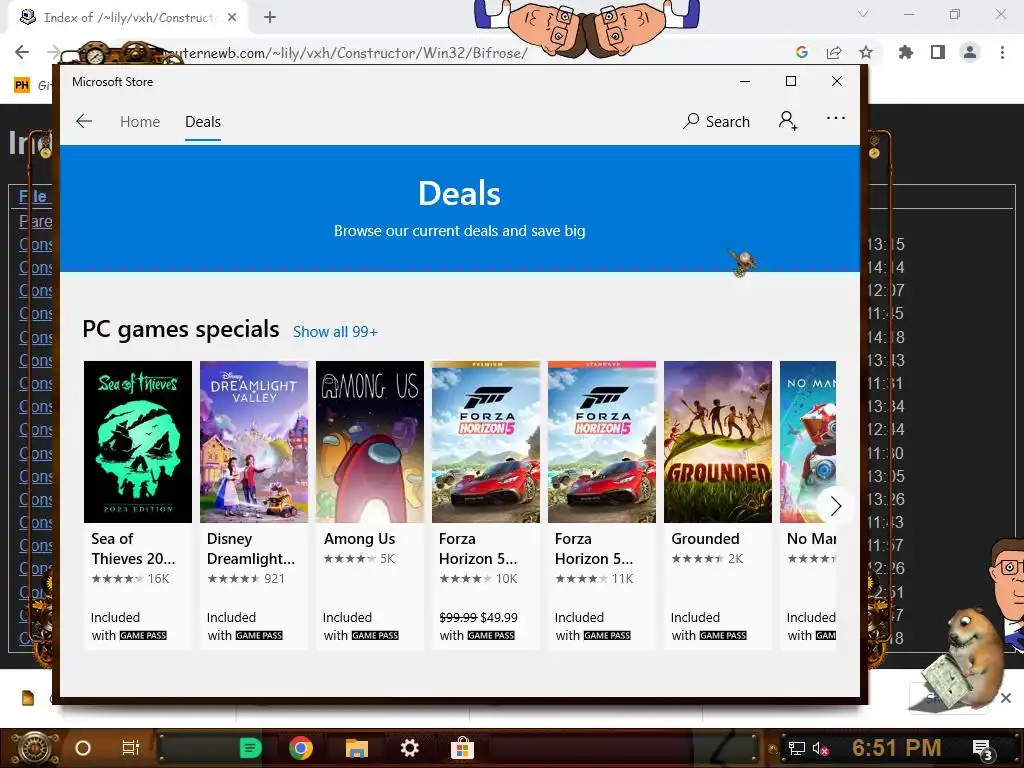1024x768 pixels.
Task: Click the Google icon in address bar
Action: click(x=802, y=52)
